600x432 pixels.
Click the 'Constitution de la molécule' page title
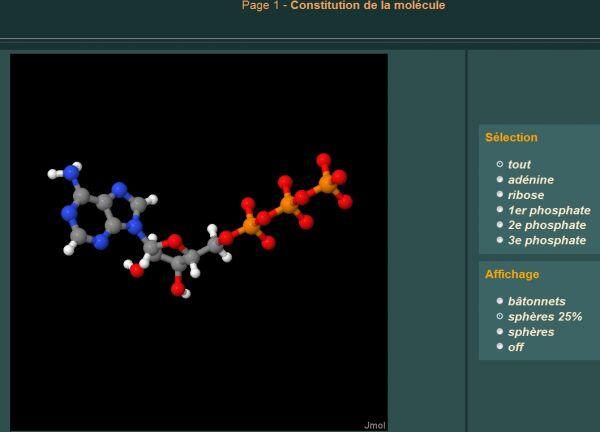tap(367, 6)
